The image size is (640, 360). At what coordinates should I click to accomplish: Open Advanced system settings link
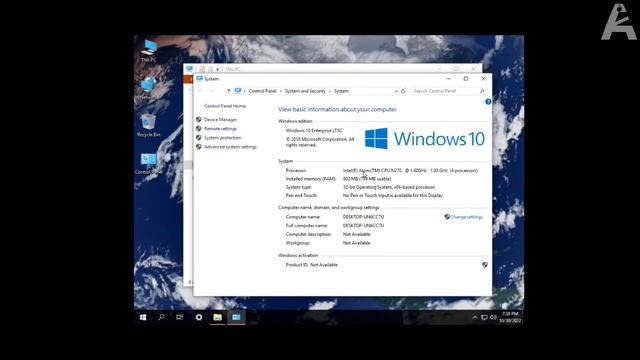[230, 147]
